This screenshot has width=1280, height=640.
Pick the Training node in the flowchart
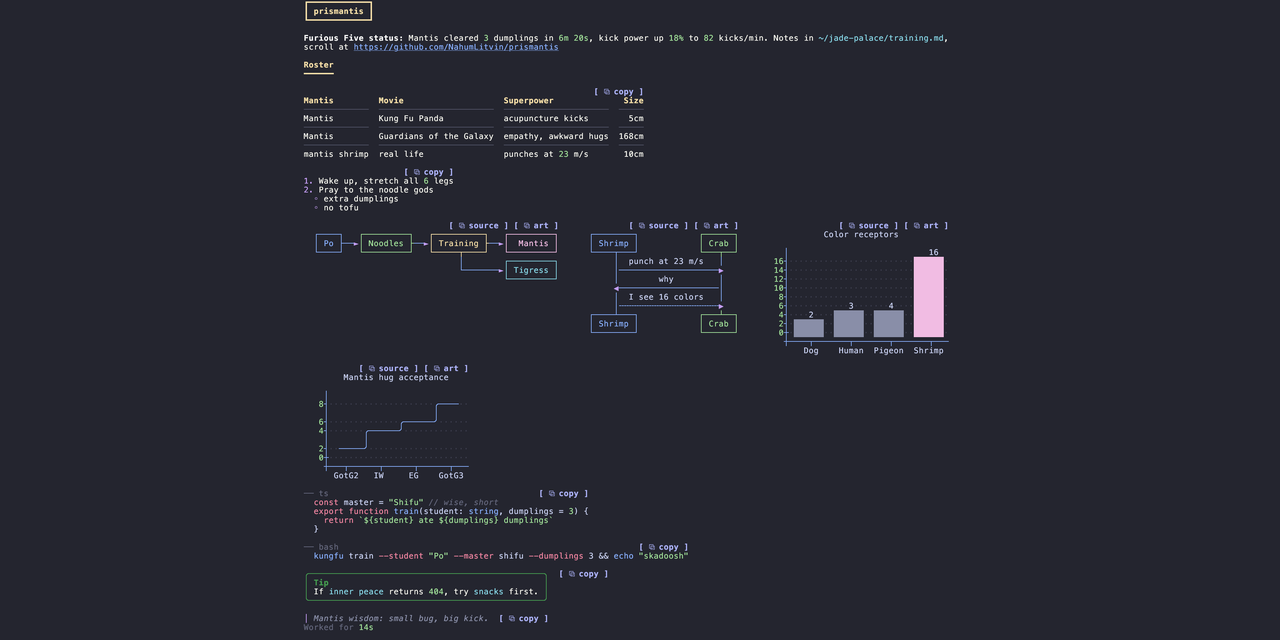(x=459, y=243)
